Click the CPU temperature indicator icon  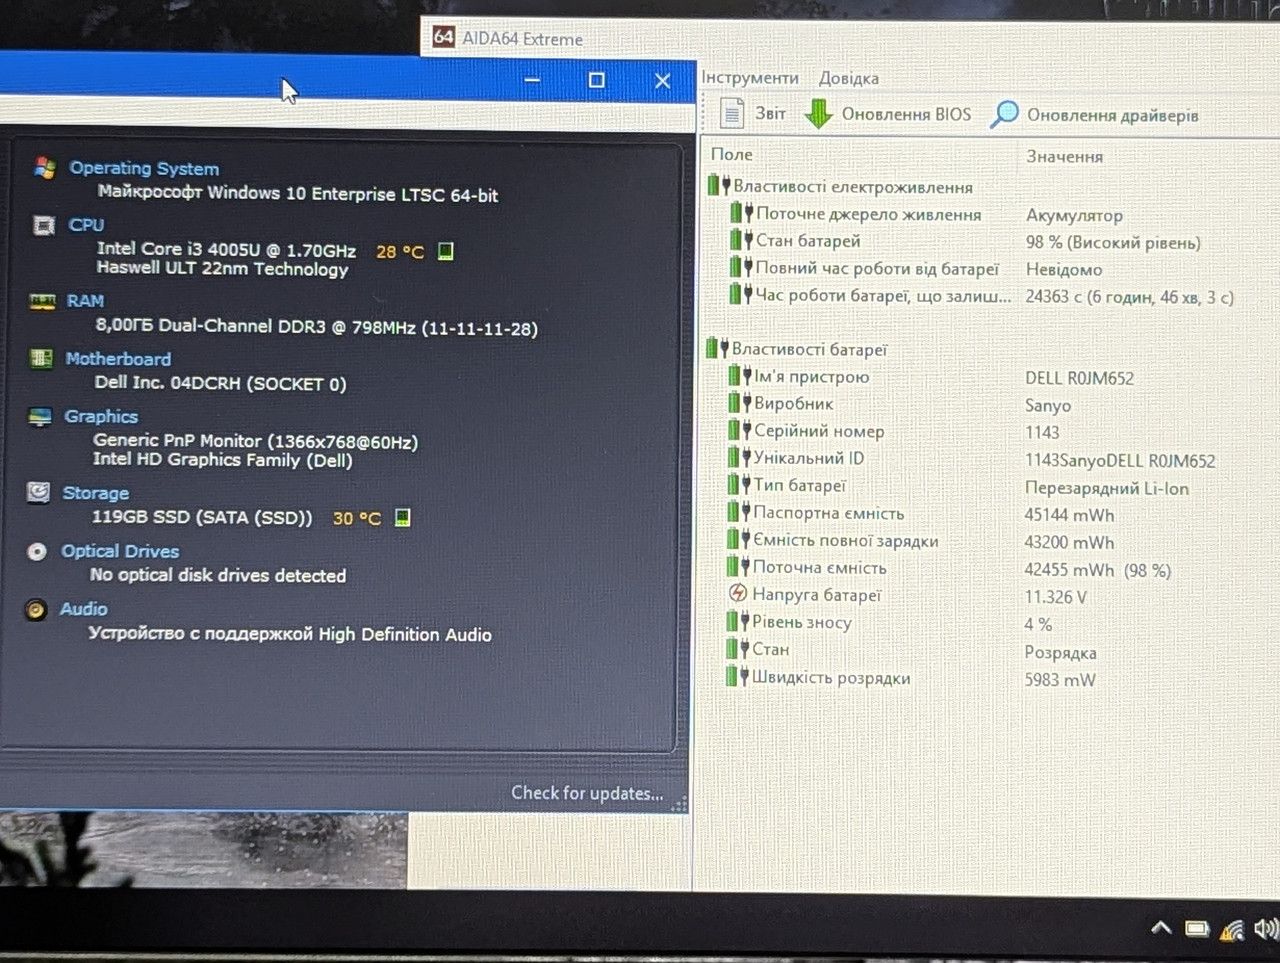click(x=446, y=251)
